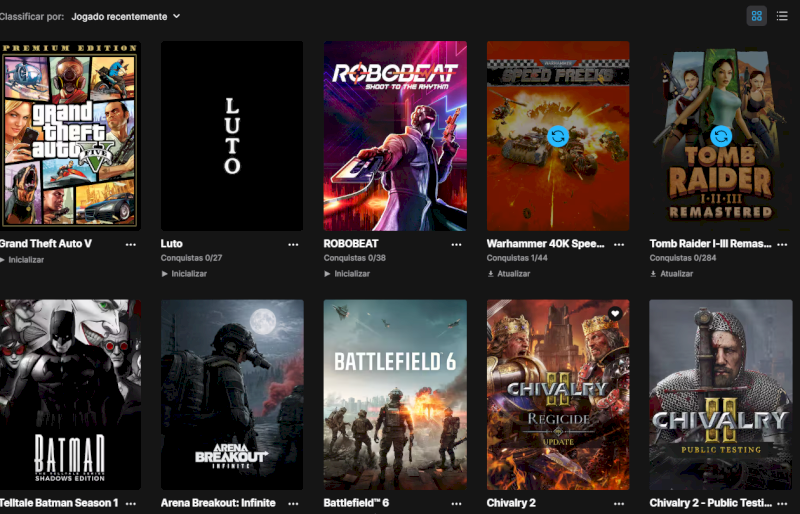Open more options for Battlefield 6
Image resolution: width=800 pixels, height=514 pixels.
tap(456, 504)
